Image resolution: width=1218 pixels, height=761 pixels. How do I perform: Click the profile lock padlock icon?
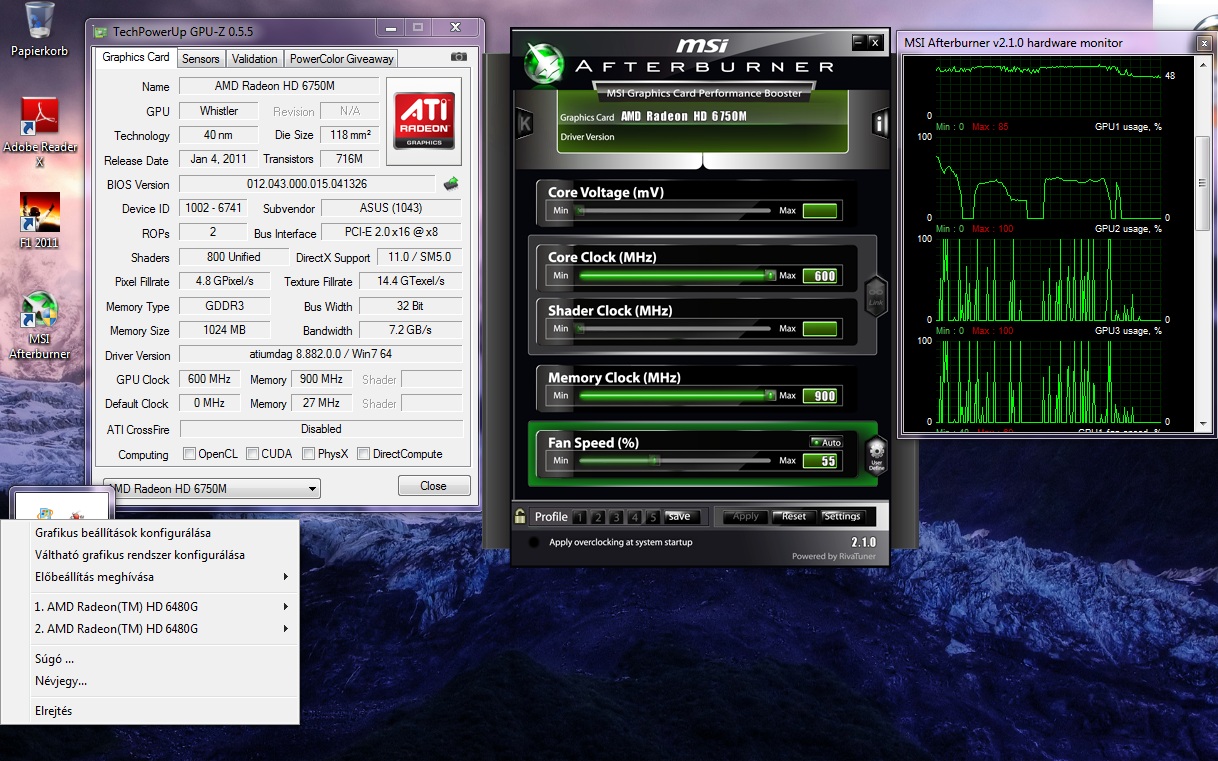(520, 516)
